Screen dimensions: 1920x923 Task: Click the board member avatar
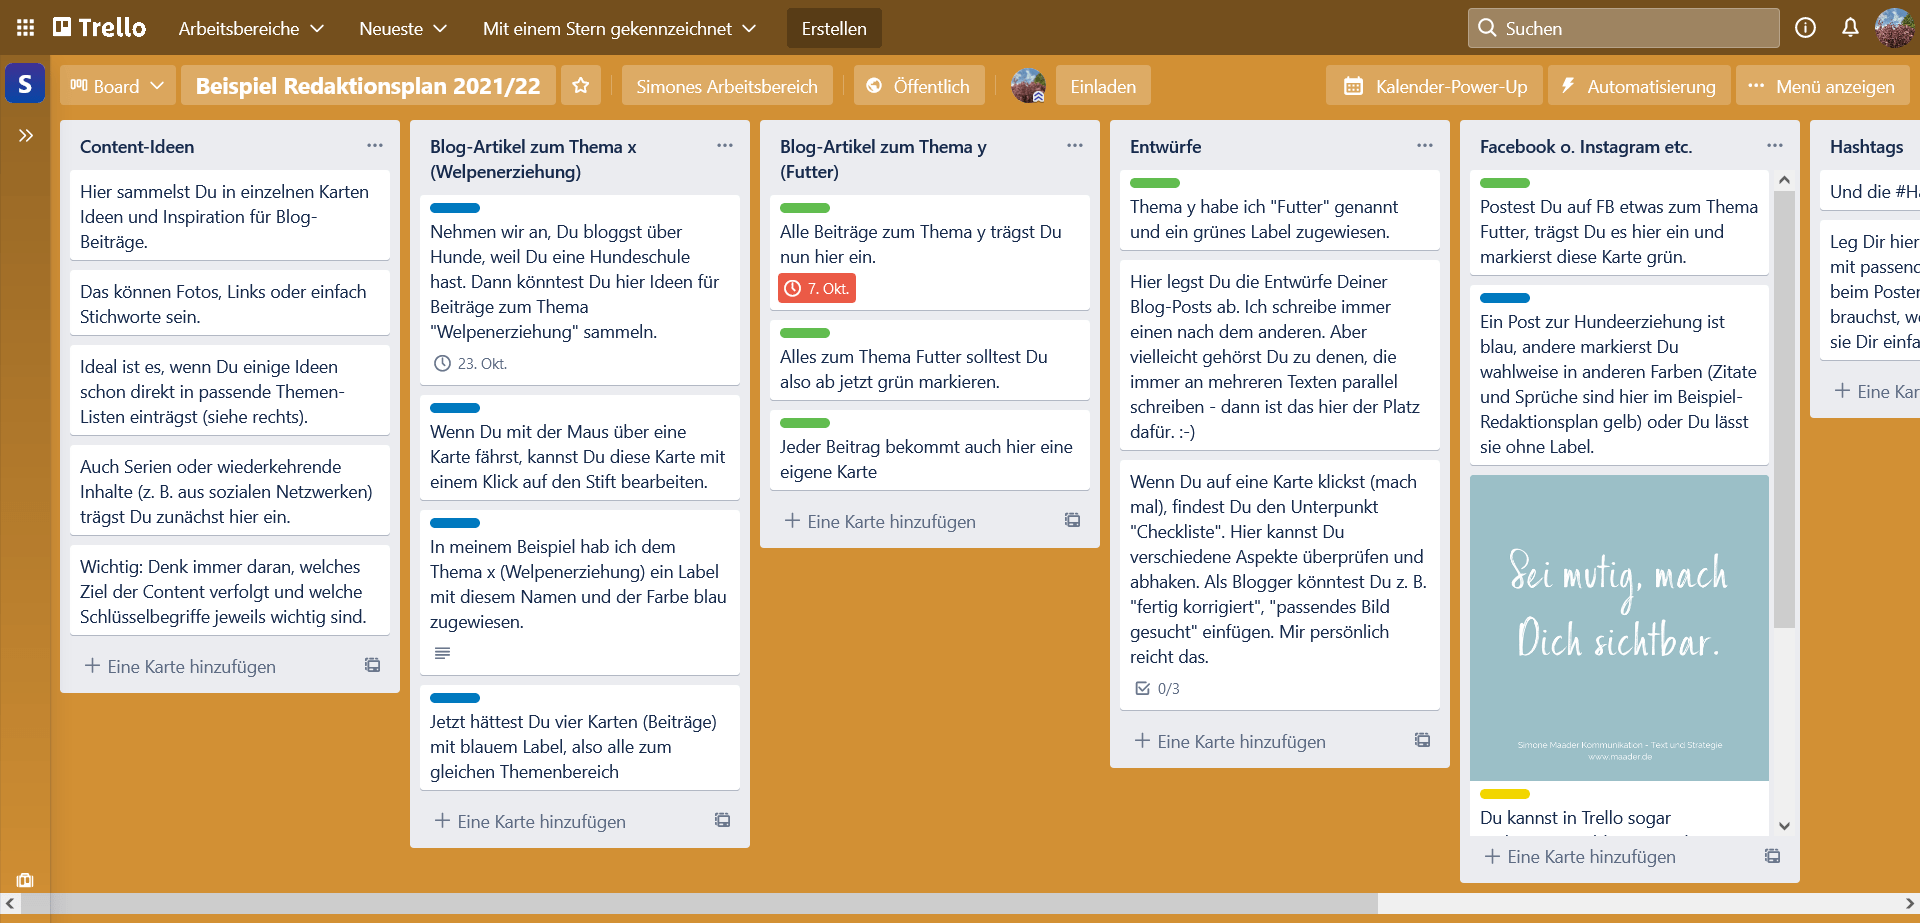click(1028, 86)
